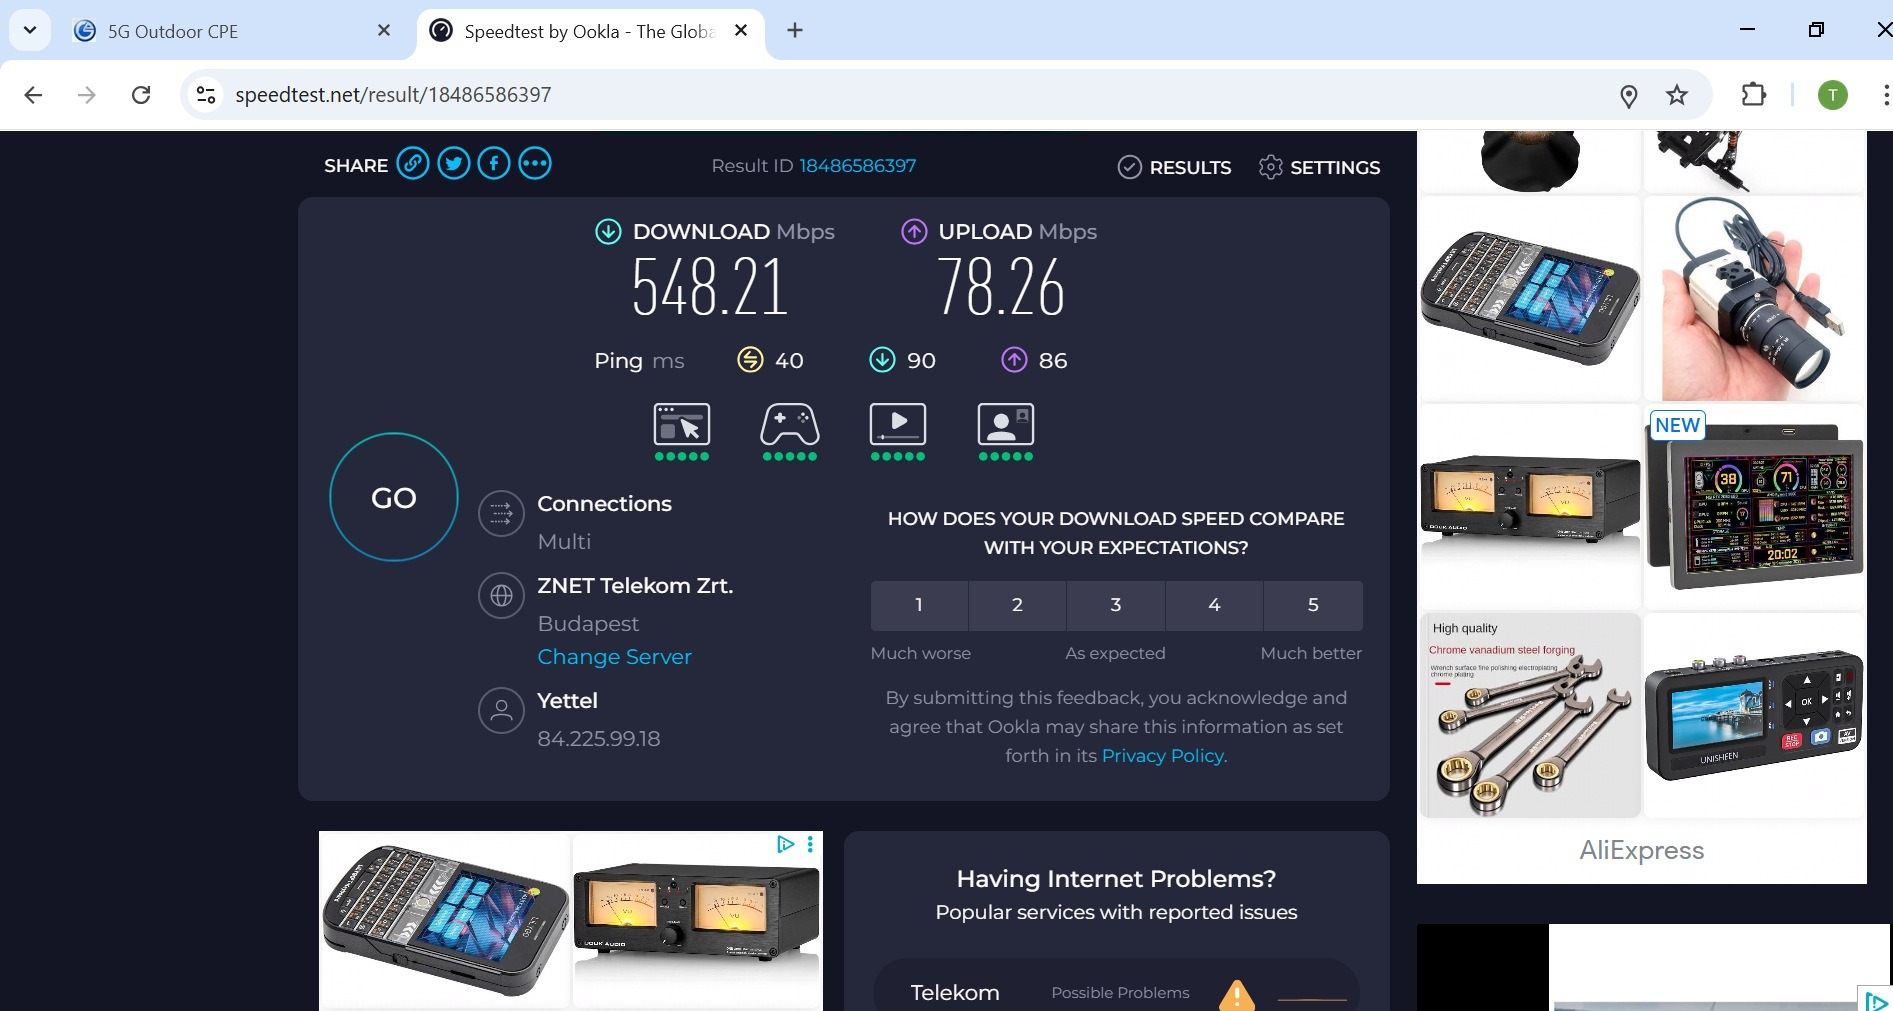
Task: Open location permission icon in address bar
Action: pyautogui.click(x=1629, y=95)
